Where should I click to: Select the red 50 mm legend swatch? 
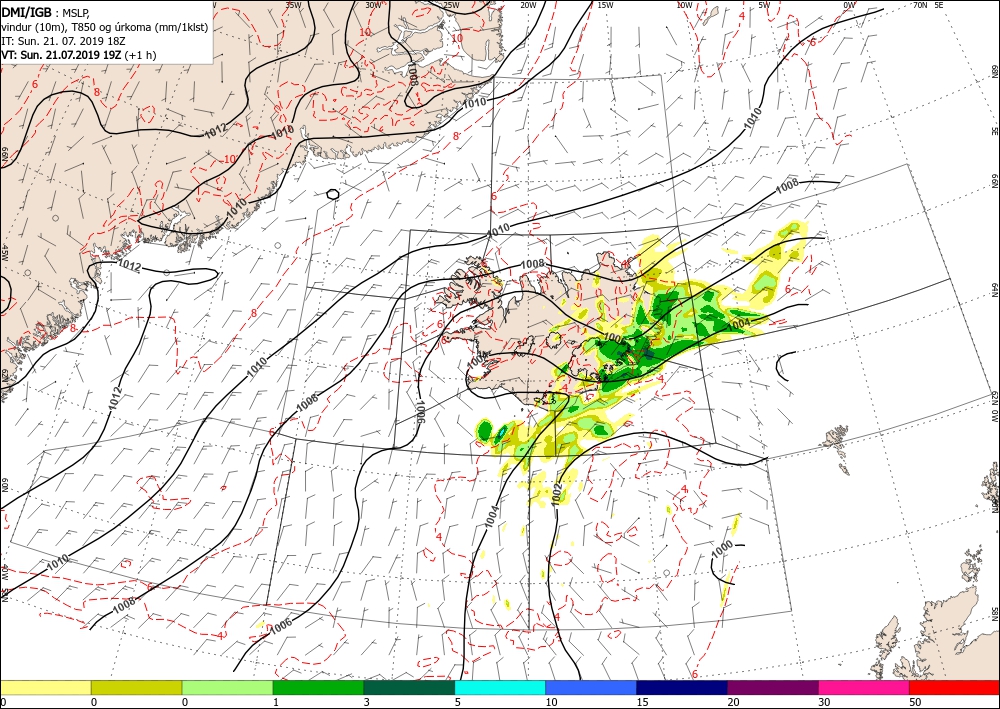pyautogui.click(x=954, y=687)
